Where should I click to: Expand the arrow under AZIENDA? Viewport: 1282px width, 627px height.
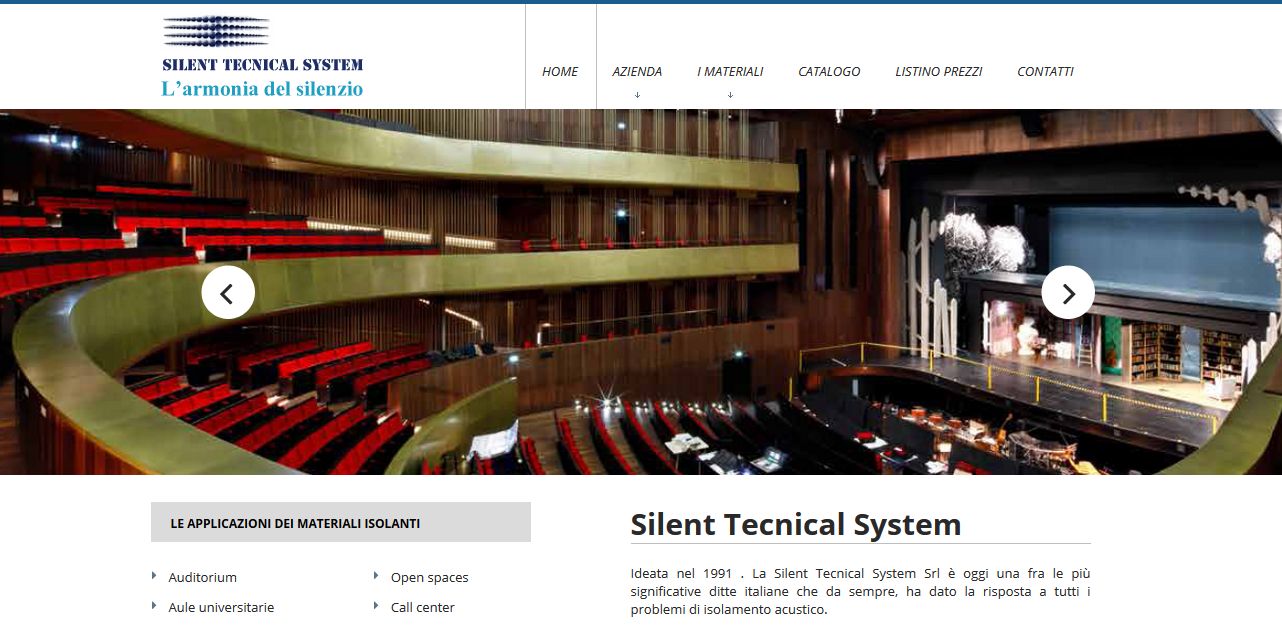[637, 95]
